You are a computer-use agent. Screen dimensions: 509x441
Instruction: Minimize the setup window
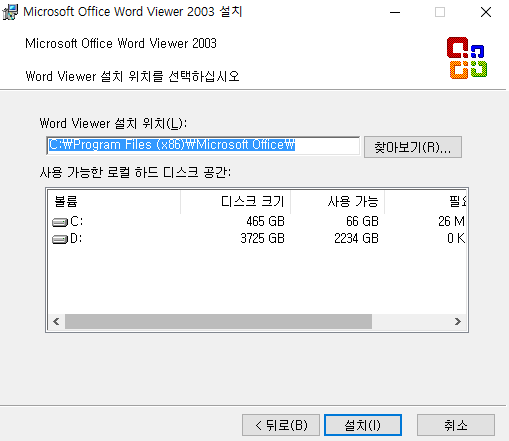pyautogui.click(x=395, y=12)
